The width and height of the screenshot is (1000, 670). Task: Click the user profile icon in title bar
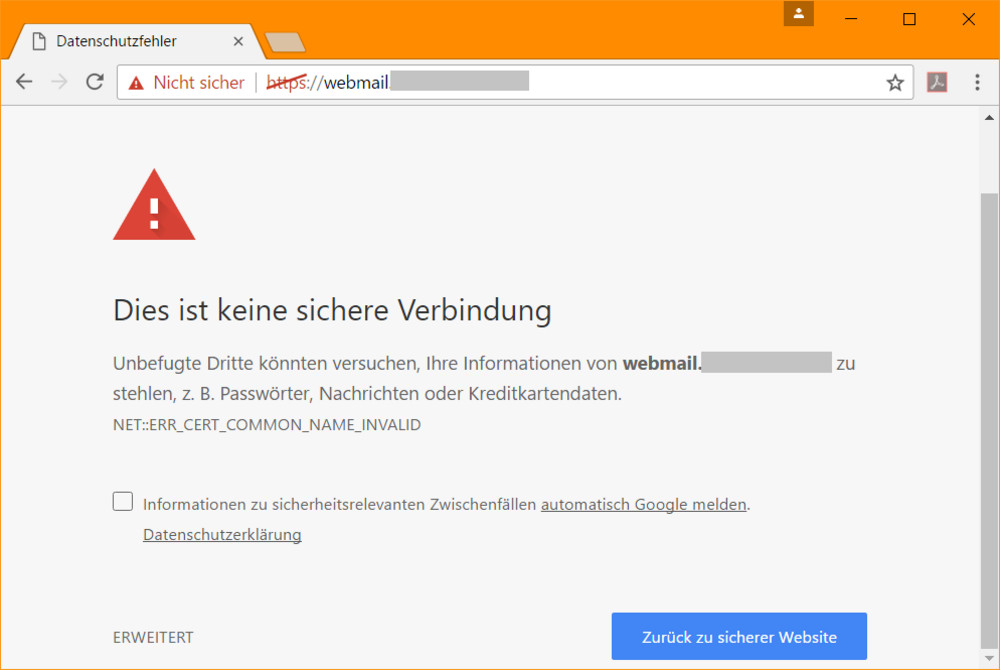[799, 14]
